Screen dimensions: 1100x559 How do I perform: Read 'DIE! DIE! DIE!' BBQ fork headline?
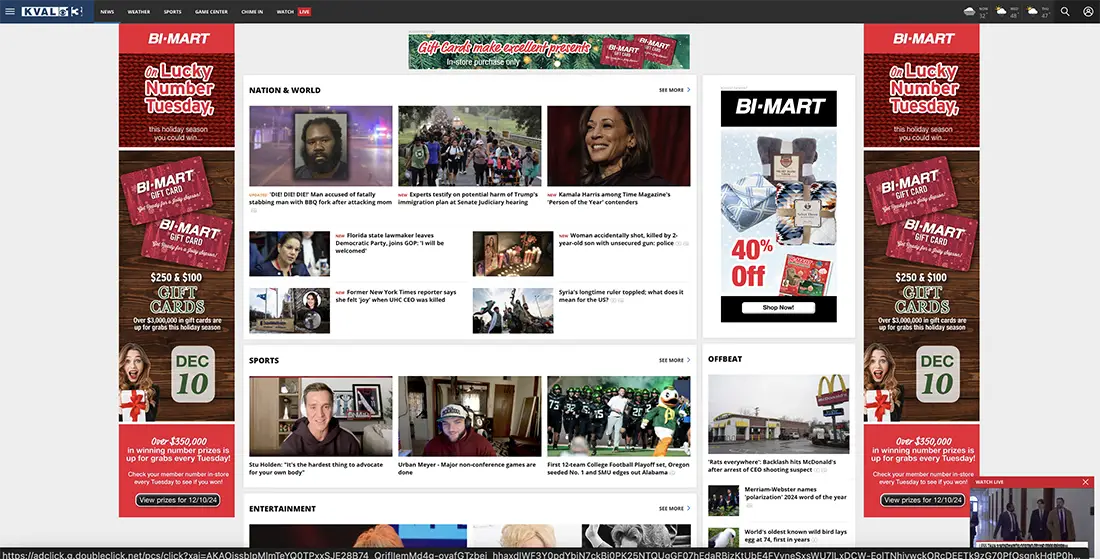point(321,198)
